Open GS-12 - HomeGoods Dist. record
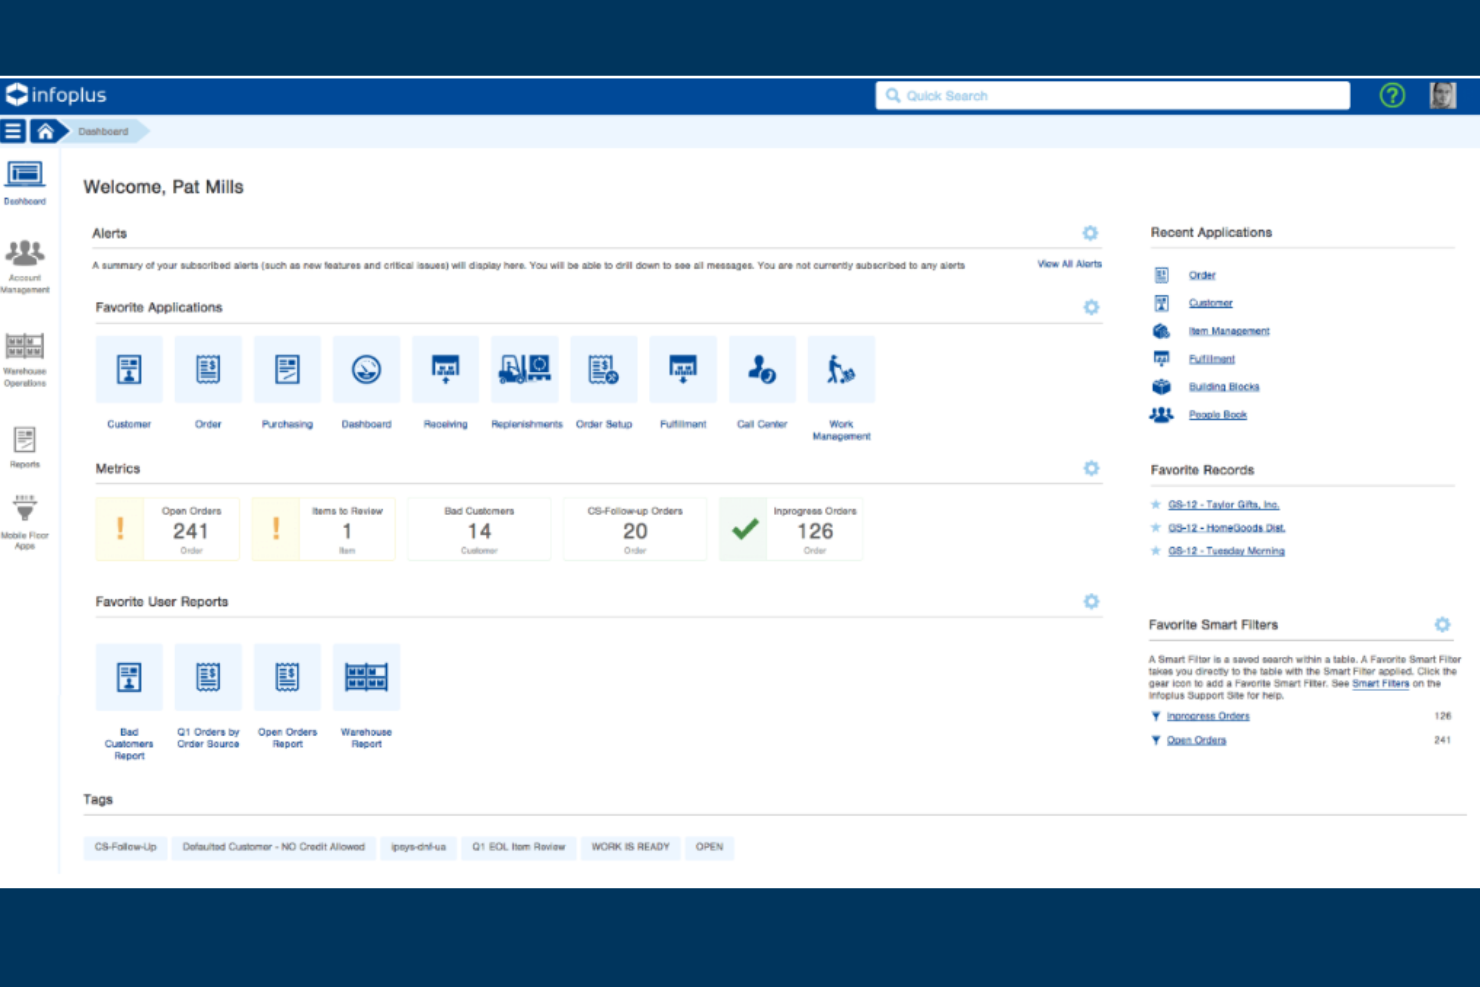This screenshot has height=987, width=1480. pyautogui.click(x=1226, y=528)
